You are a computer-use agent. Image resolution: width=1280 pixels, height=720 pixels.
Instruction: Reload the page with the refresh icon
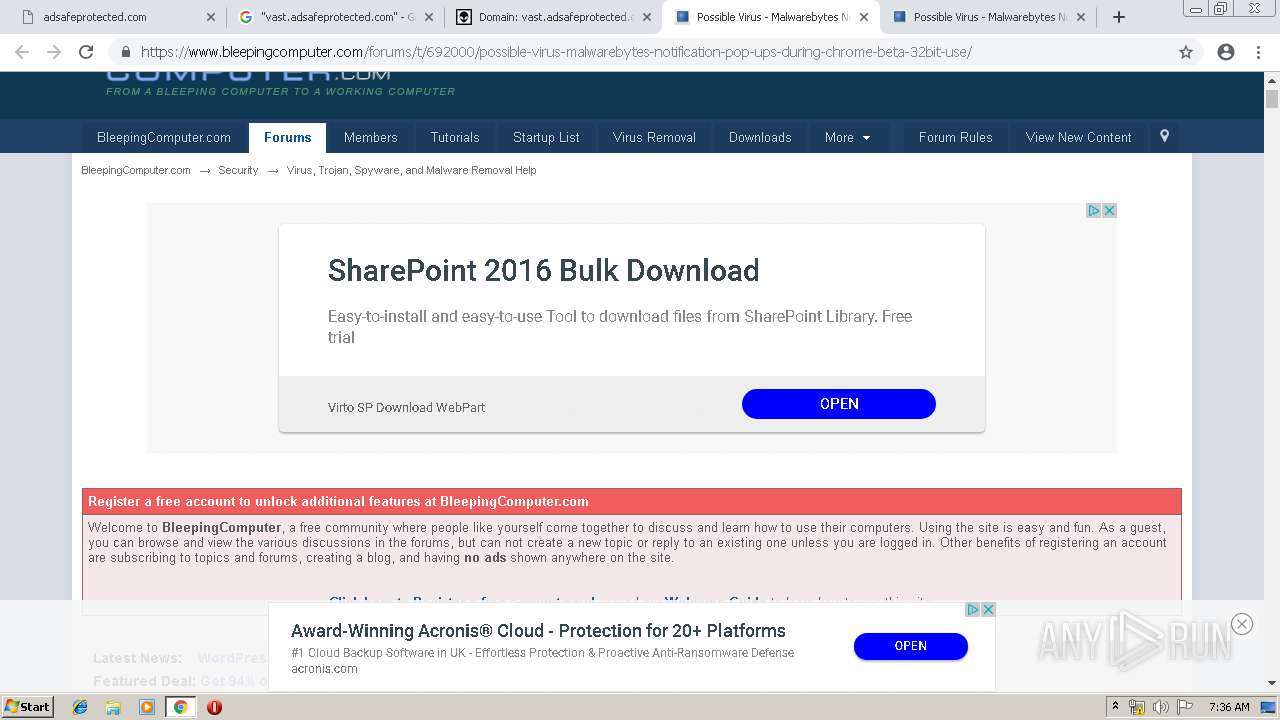point(86,52)
